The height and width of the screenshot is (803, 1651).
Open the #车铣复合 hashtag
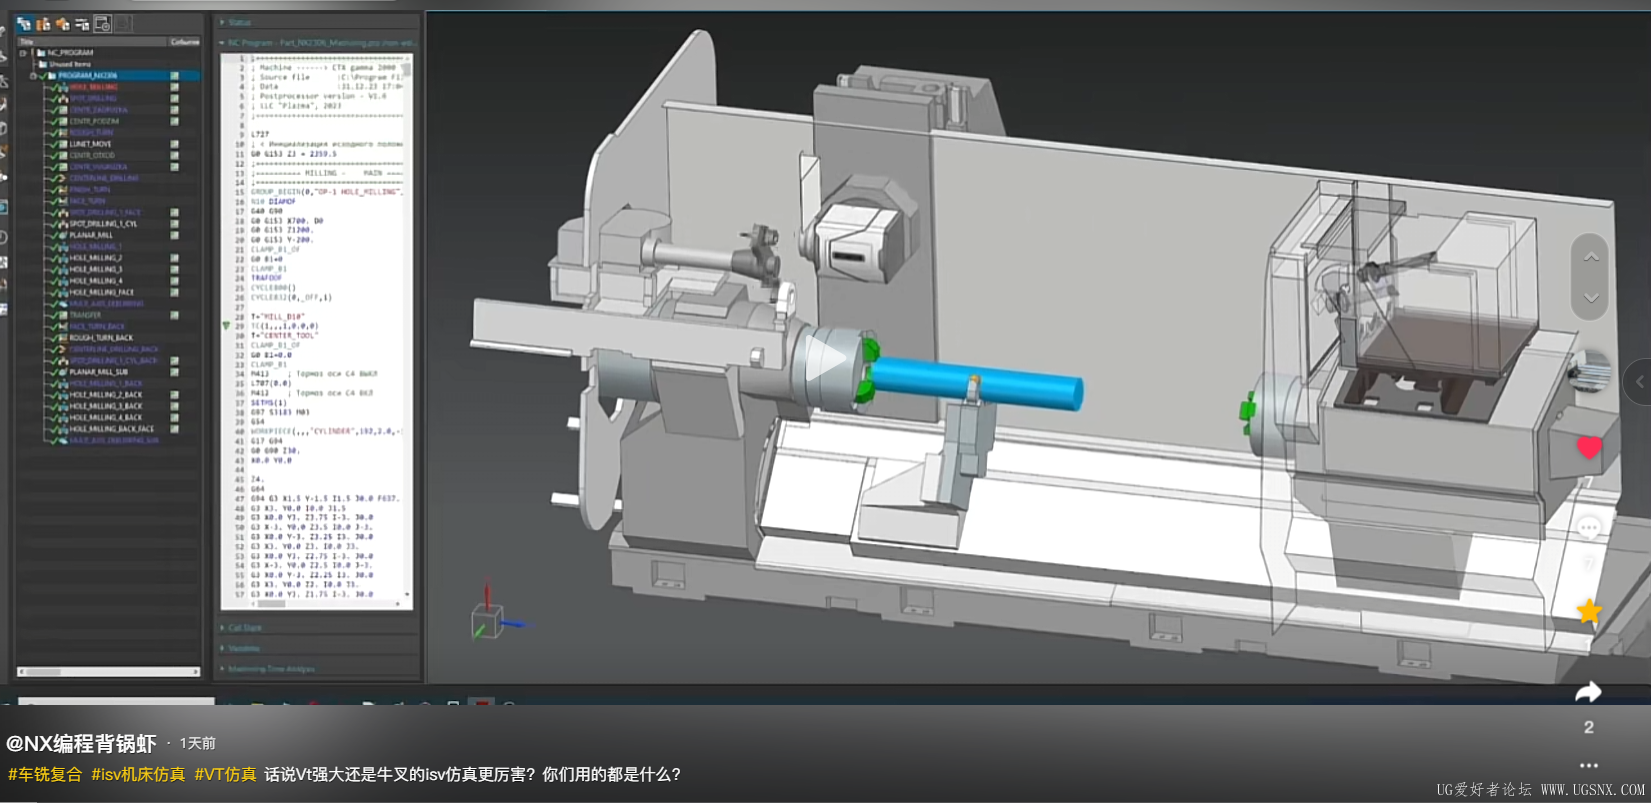click(45, 774)
